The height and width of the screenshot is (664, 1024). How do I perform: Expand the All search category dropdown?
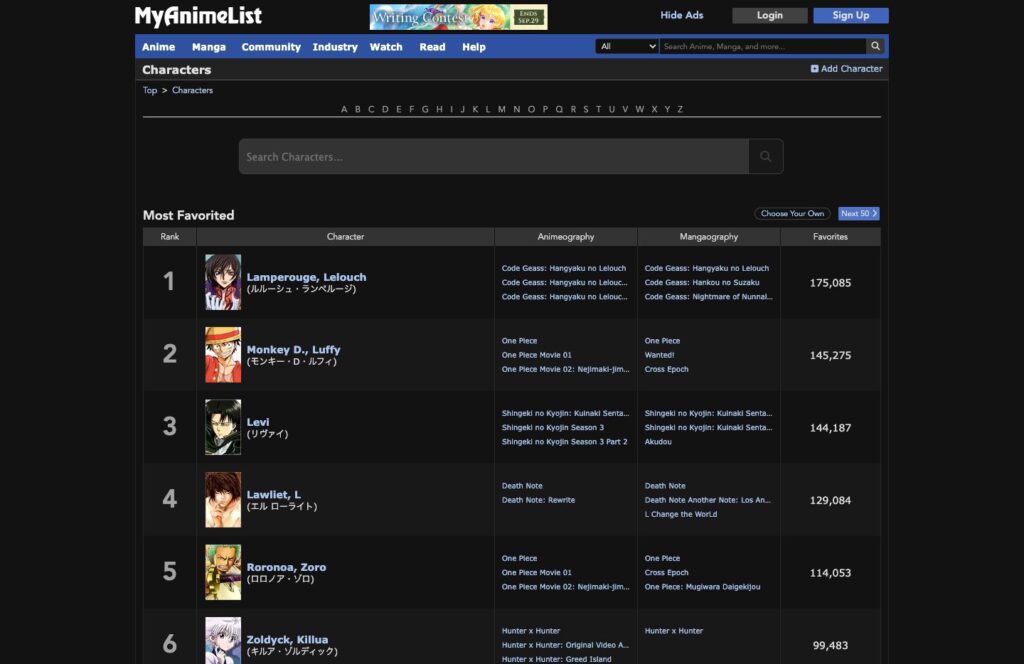click(627, 46)
